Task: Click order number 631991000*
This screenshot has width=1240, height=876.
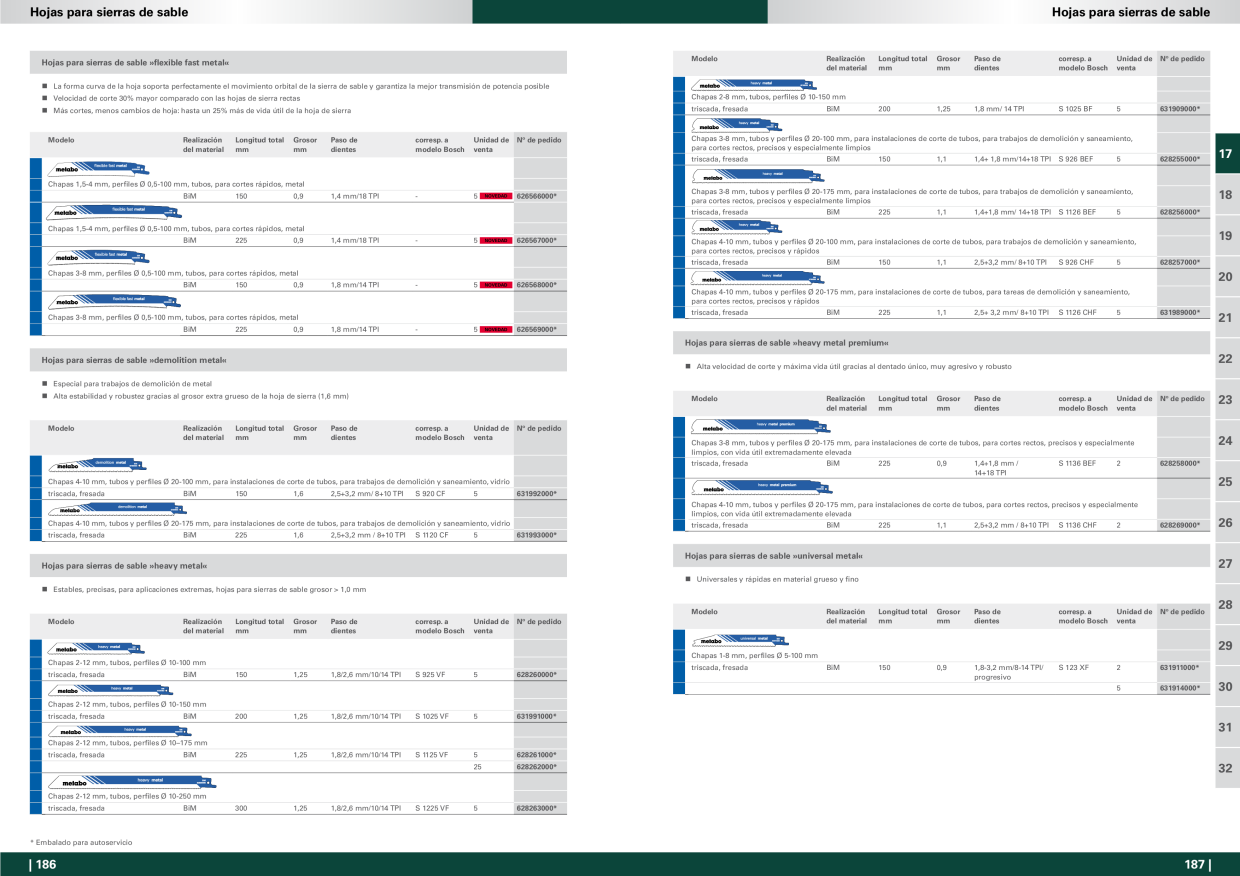Action: coord(536,716)
